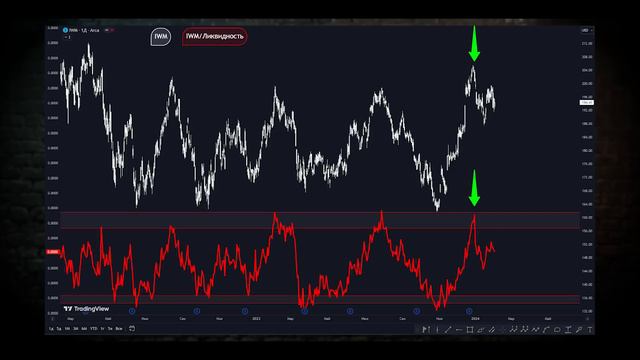Select the 1д time range button
640x360 pixels.
click(51, 329)
